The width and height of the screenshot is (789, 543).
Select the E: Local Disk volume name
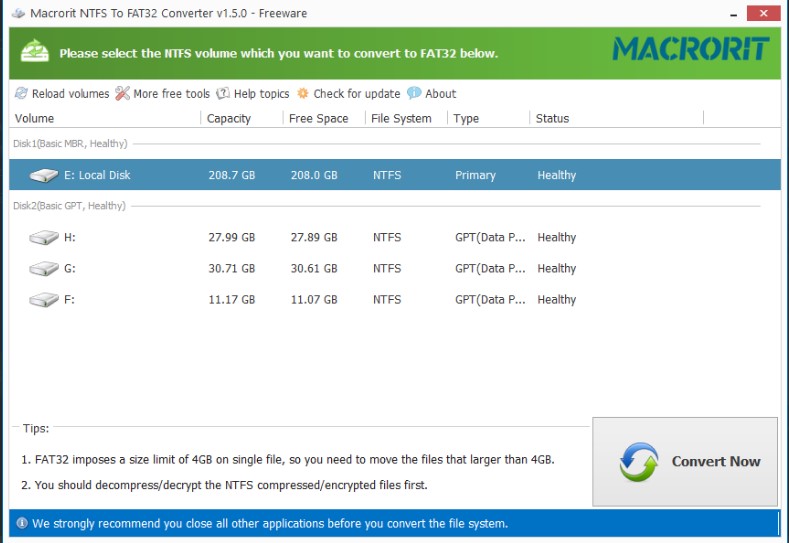[x=97, y=175]
